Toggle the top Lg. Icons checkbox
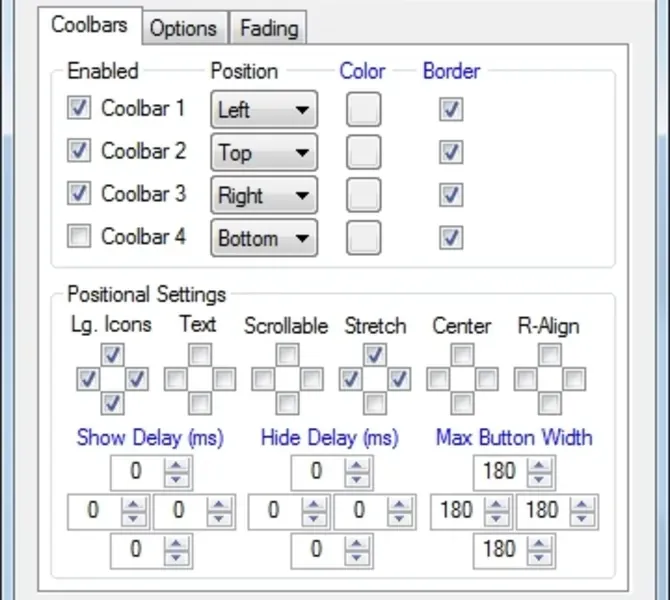The image size is (670, 600). [x=113, y=355]
